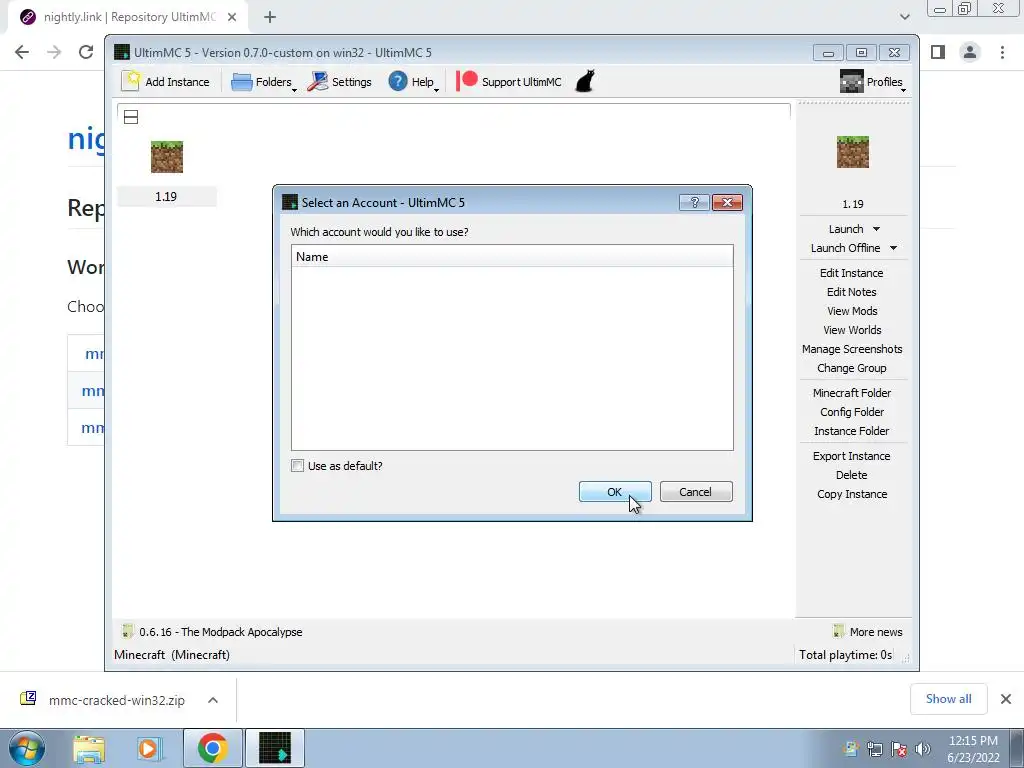
Task: Close the Select an Account dialog
Action: click(727, 202)
